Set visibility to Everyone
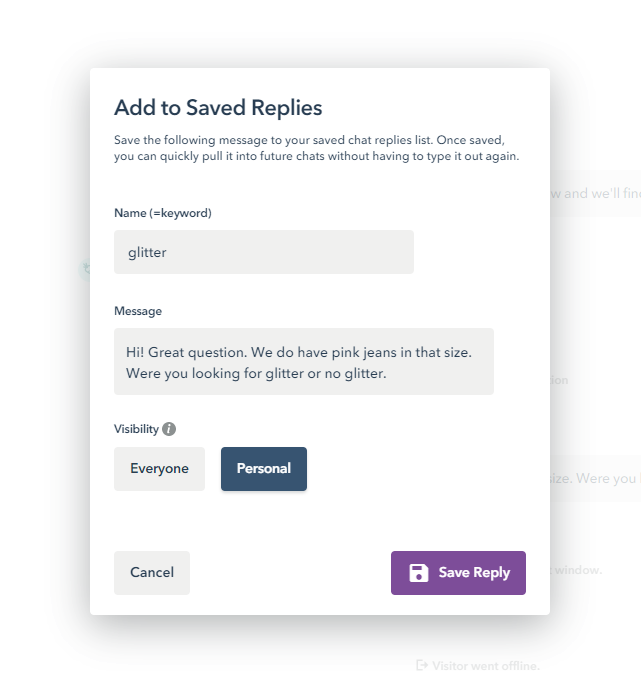Screen dimensions: 641x683 (x=159, y=469)
